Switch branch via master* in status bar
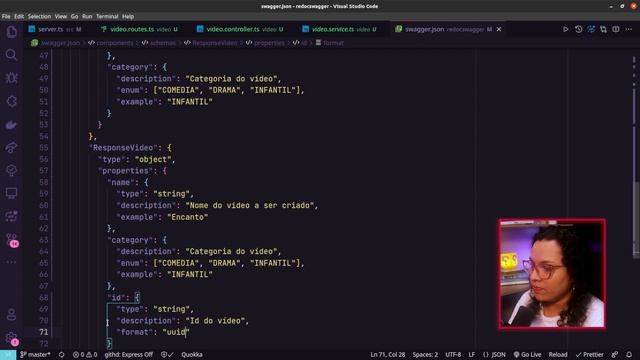640x360 pixels. click(36, 355)
